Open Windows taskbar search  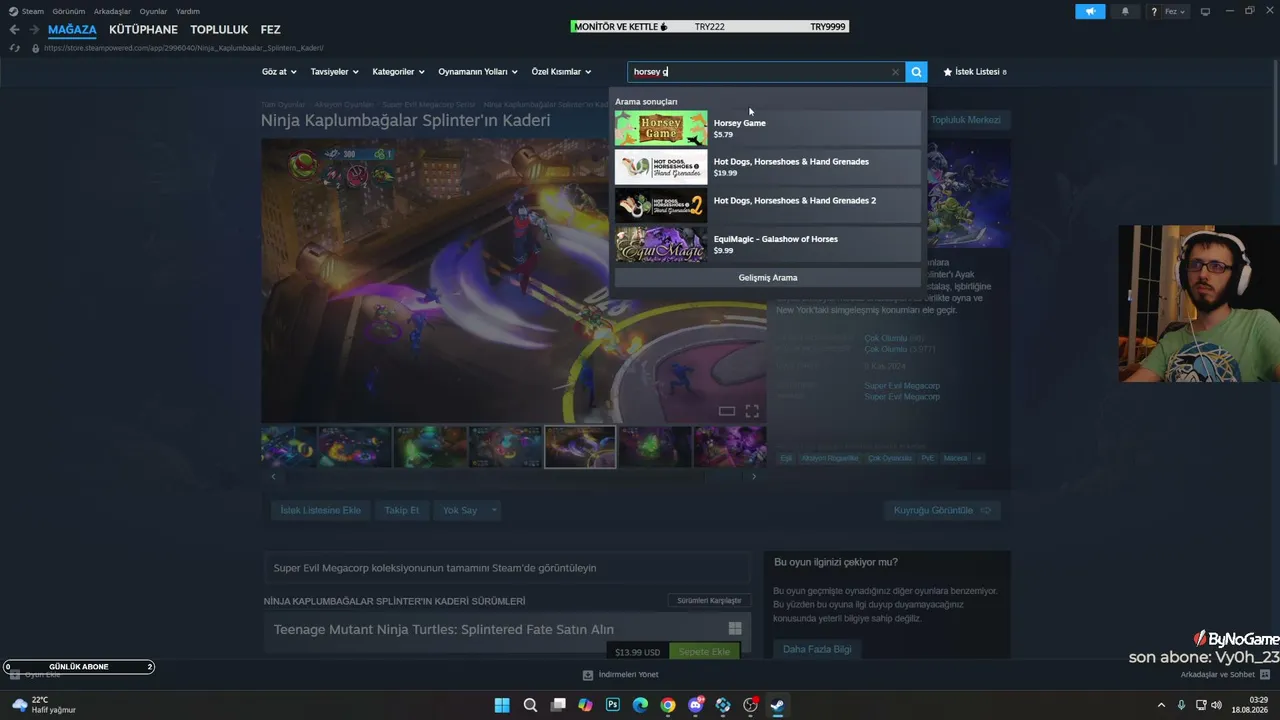click(530, 705)
